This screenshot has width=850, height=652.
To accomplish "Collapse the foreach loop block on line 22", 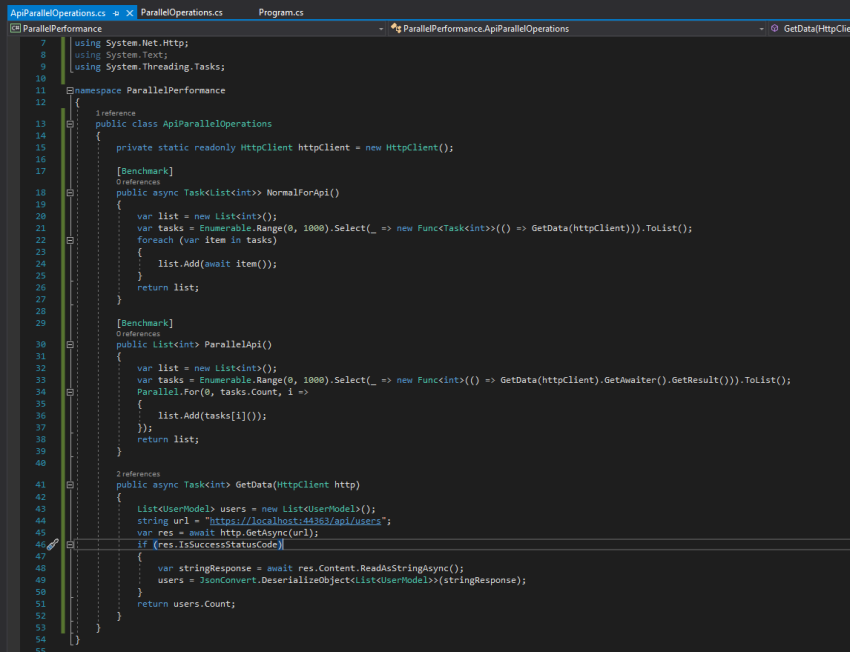I will pos(70,240).
